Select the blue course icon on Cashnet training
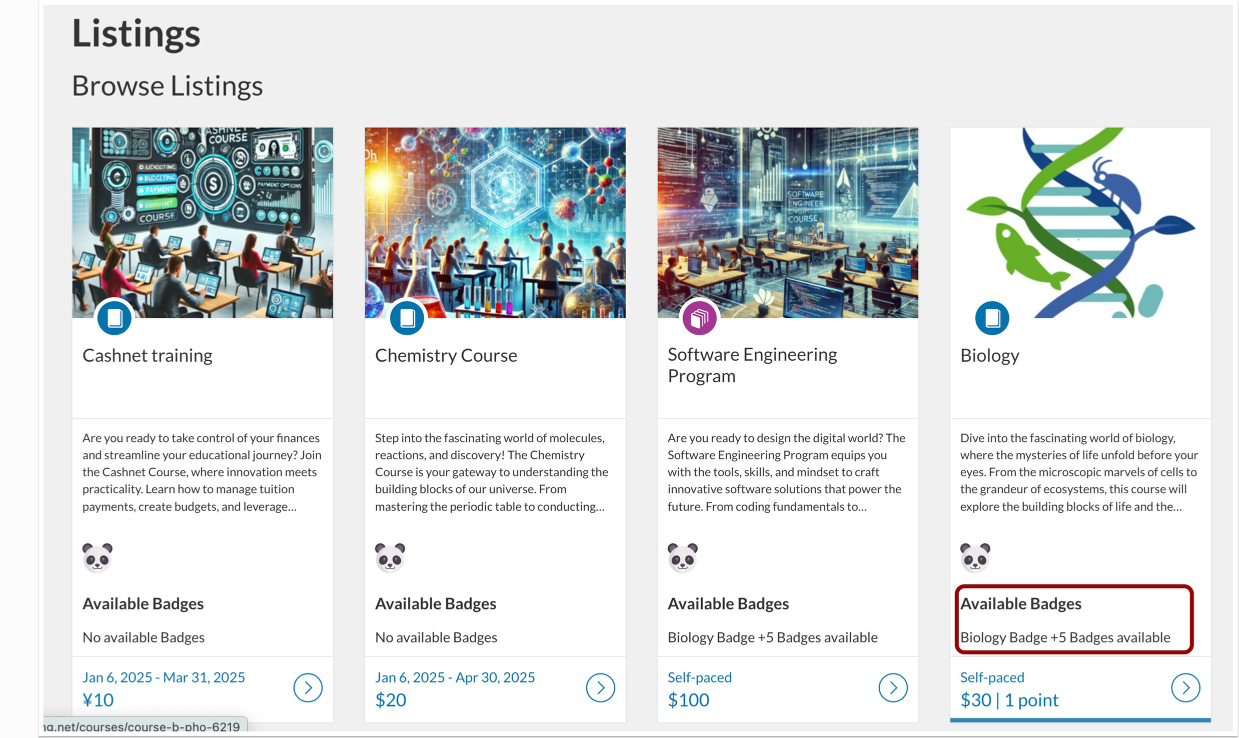1239x738 pixels. pyautogui.click(x=115, y=318)
